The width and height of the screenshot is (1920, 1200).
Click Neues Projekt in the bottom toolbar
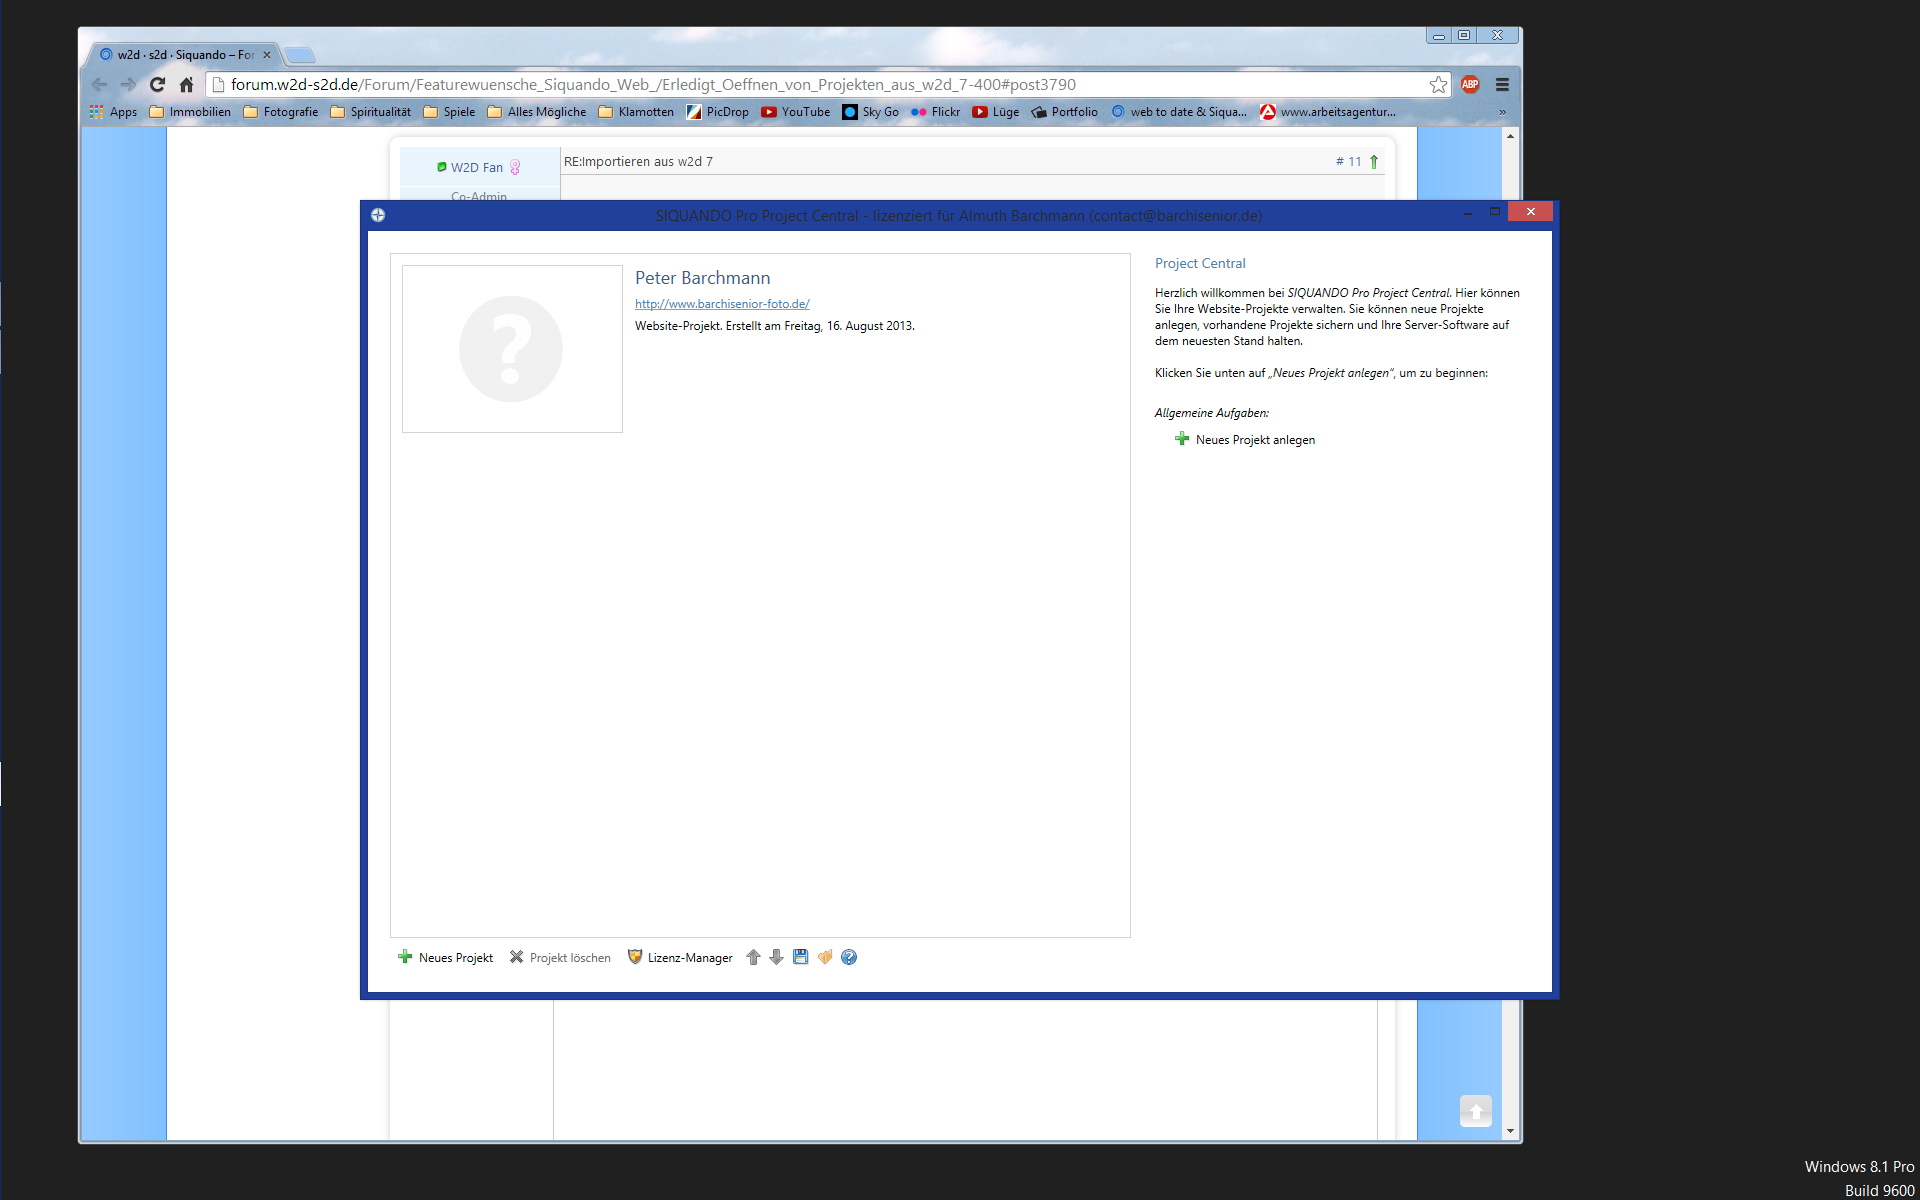[445, 957]
